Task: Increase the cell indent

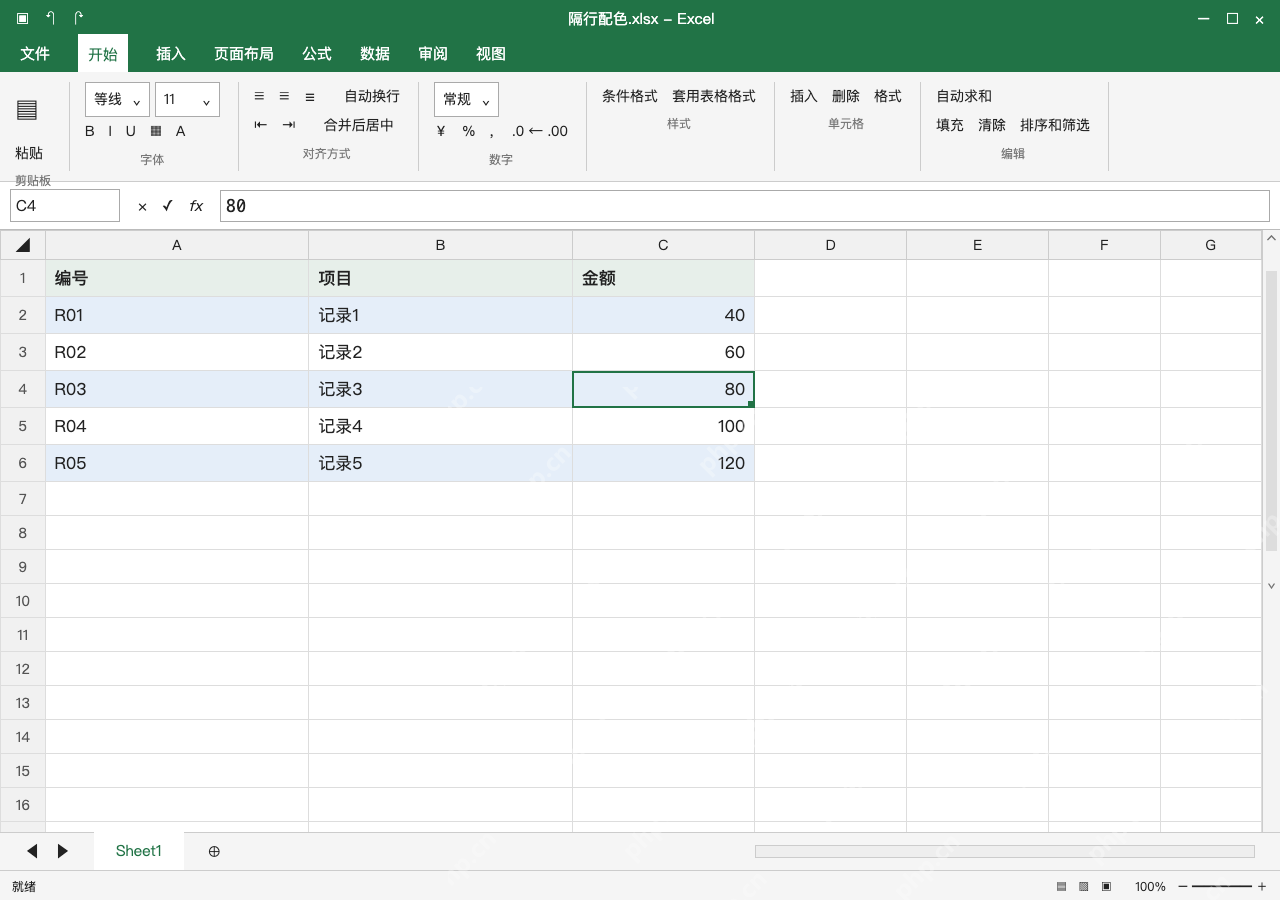Action: tap(289, 125)
